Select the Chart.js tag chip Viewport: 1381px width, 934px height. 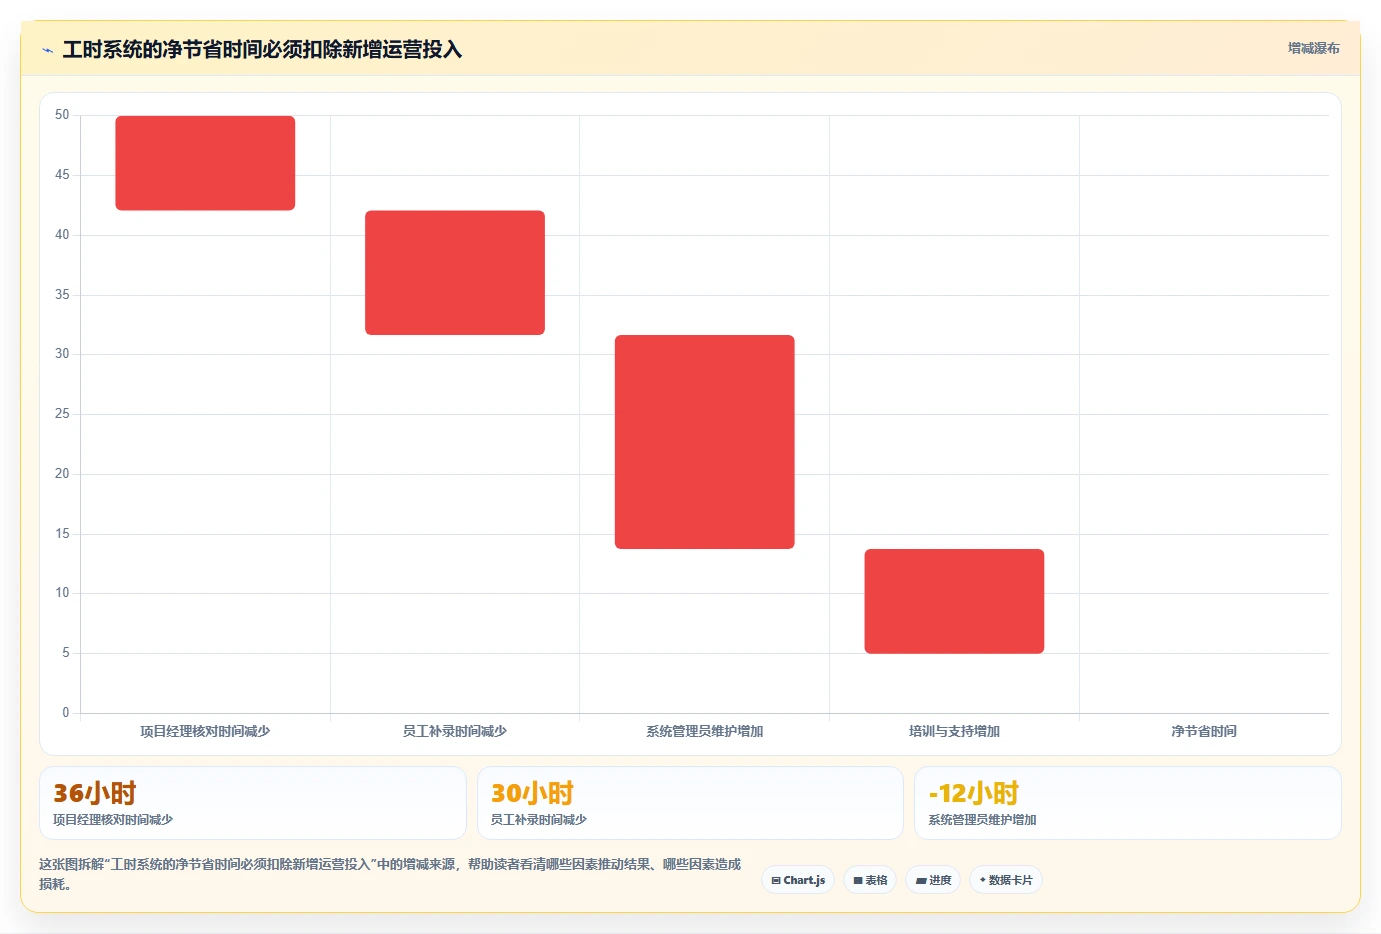(798, 880)
